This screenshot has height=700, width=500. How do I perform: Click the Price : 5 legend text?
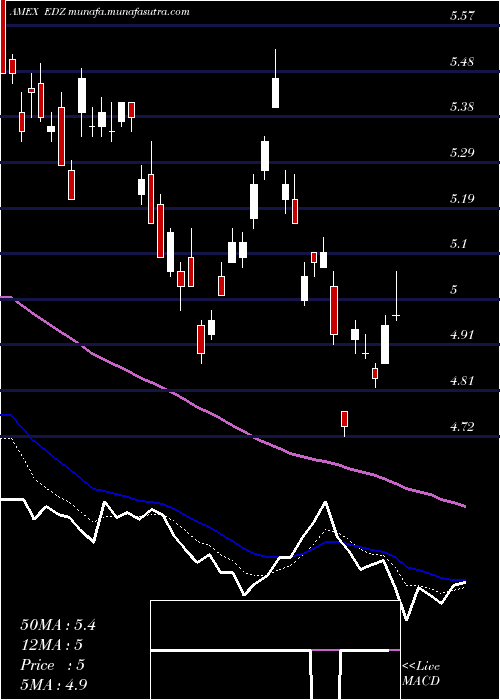(52, 665)
